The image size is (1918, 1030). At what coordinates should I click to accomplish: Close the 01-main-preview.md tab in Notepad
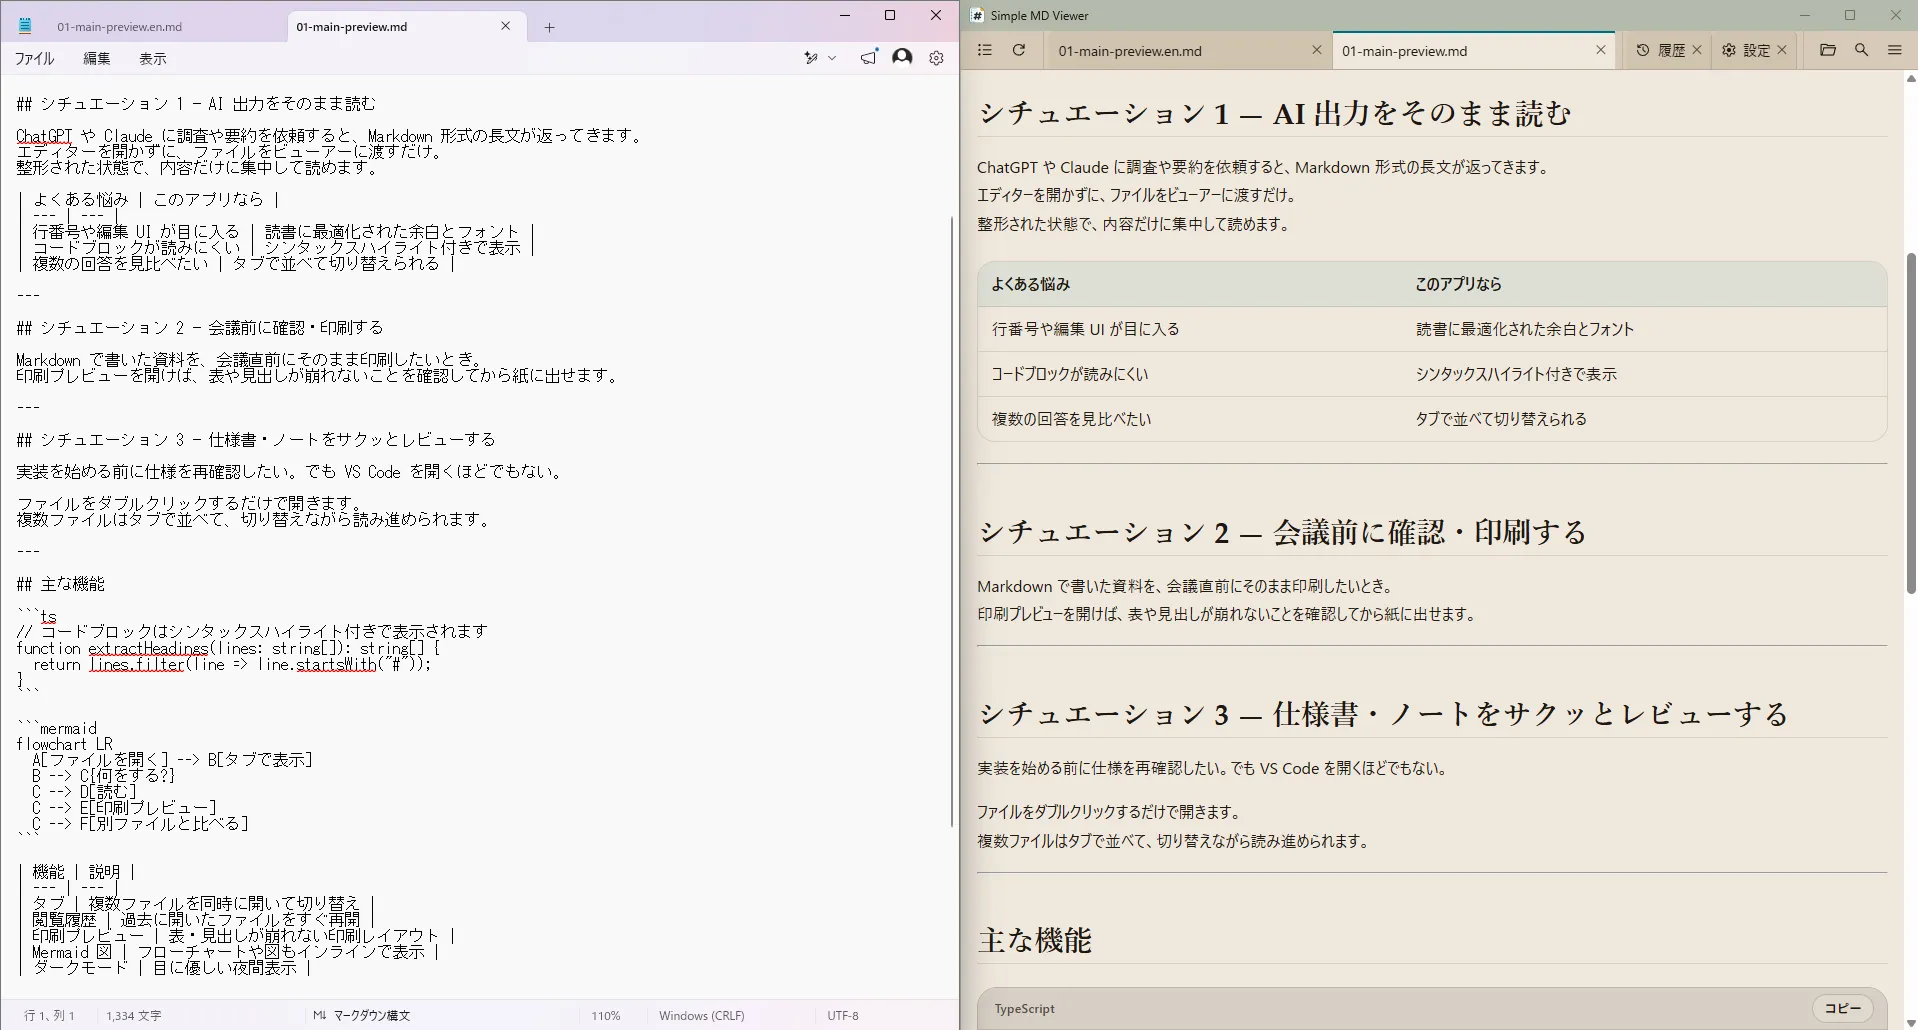click(x=506, y=26)
